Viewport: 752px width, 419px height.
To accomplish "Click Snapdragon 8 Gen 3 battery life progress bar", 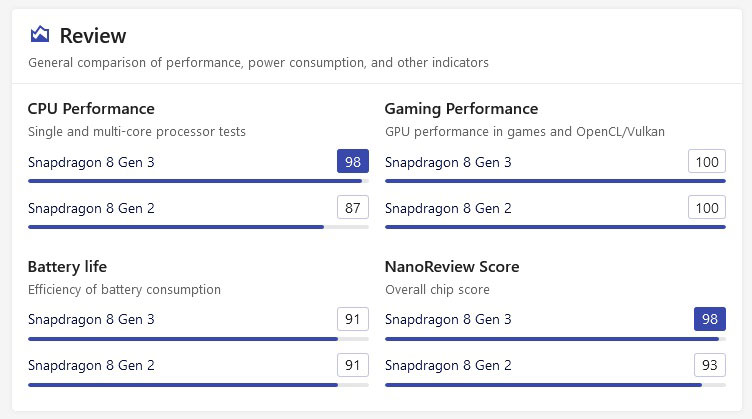I will pyautogui.click(x=198, y=339).
